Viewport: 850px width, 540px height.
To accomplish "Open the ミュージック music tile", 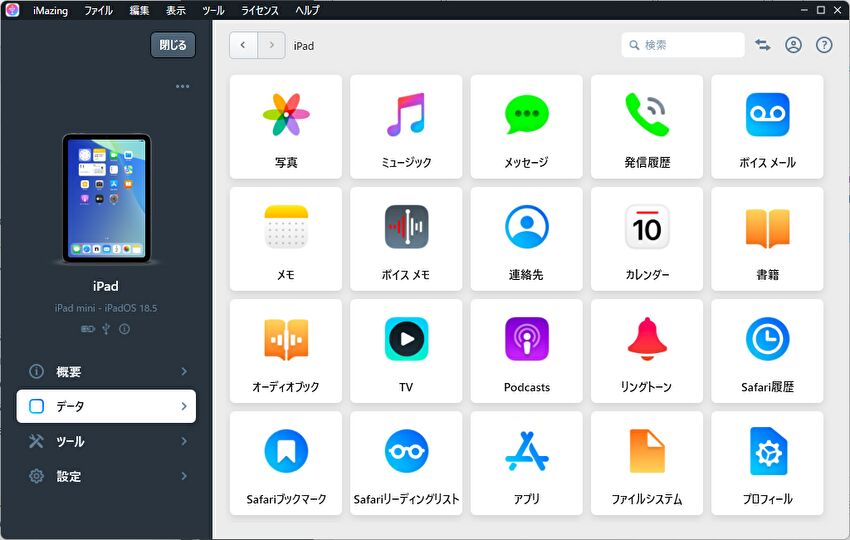I will [x=406, y=127].
